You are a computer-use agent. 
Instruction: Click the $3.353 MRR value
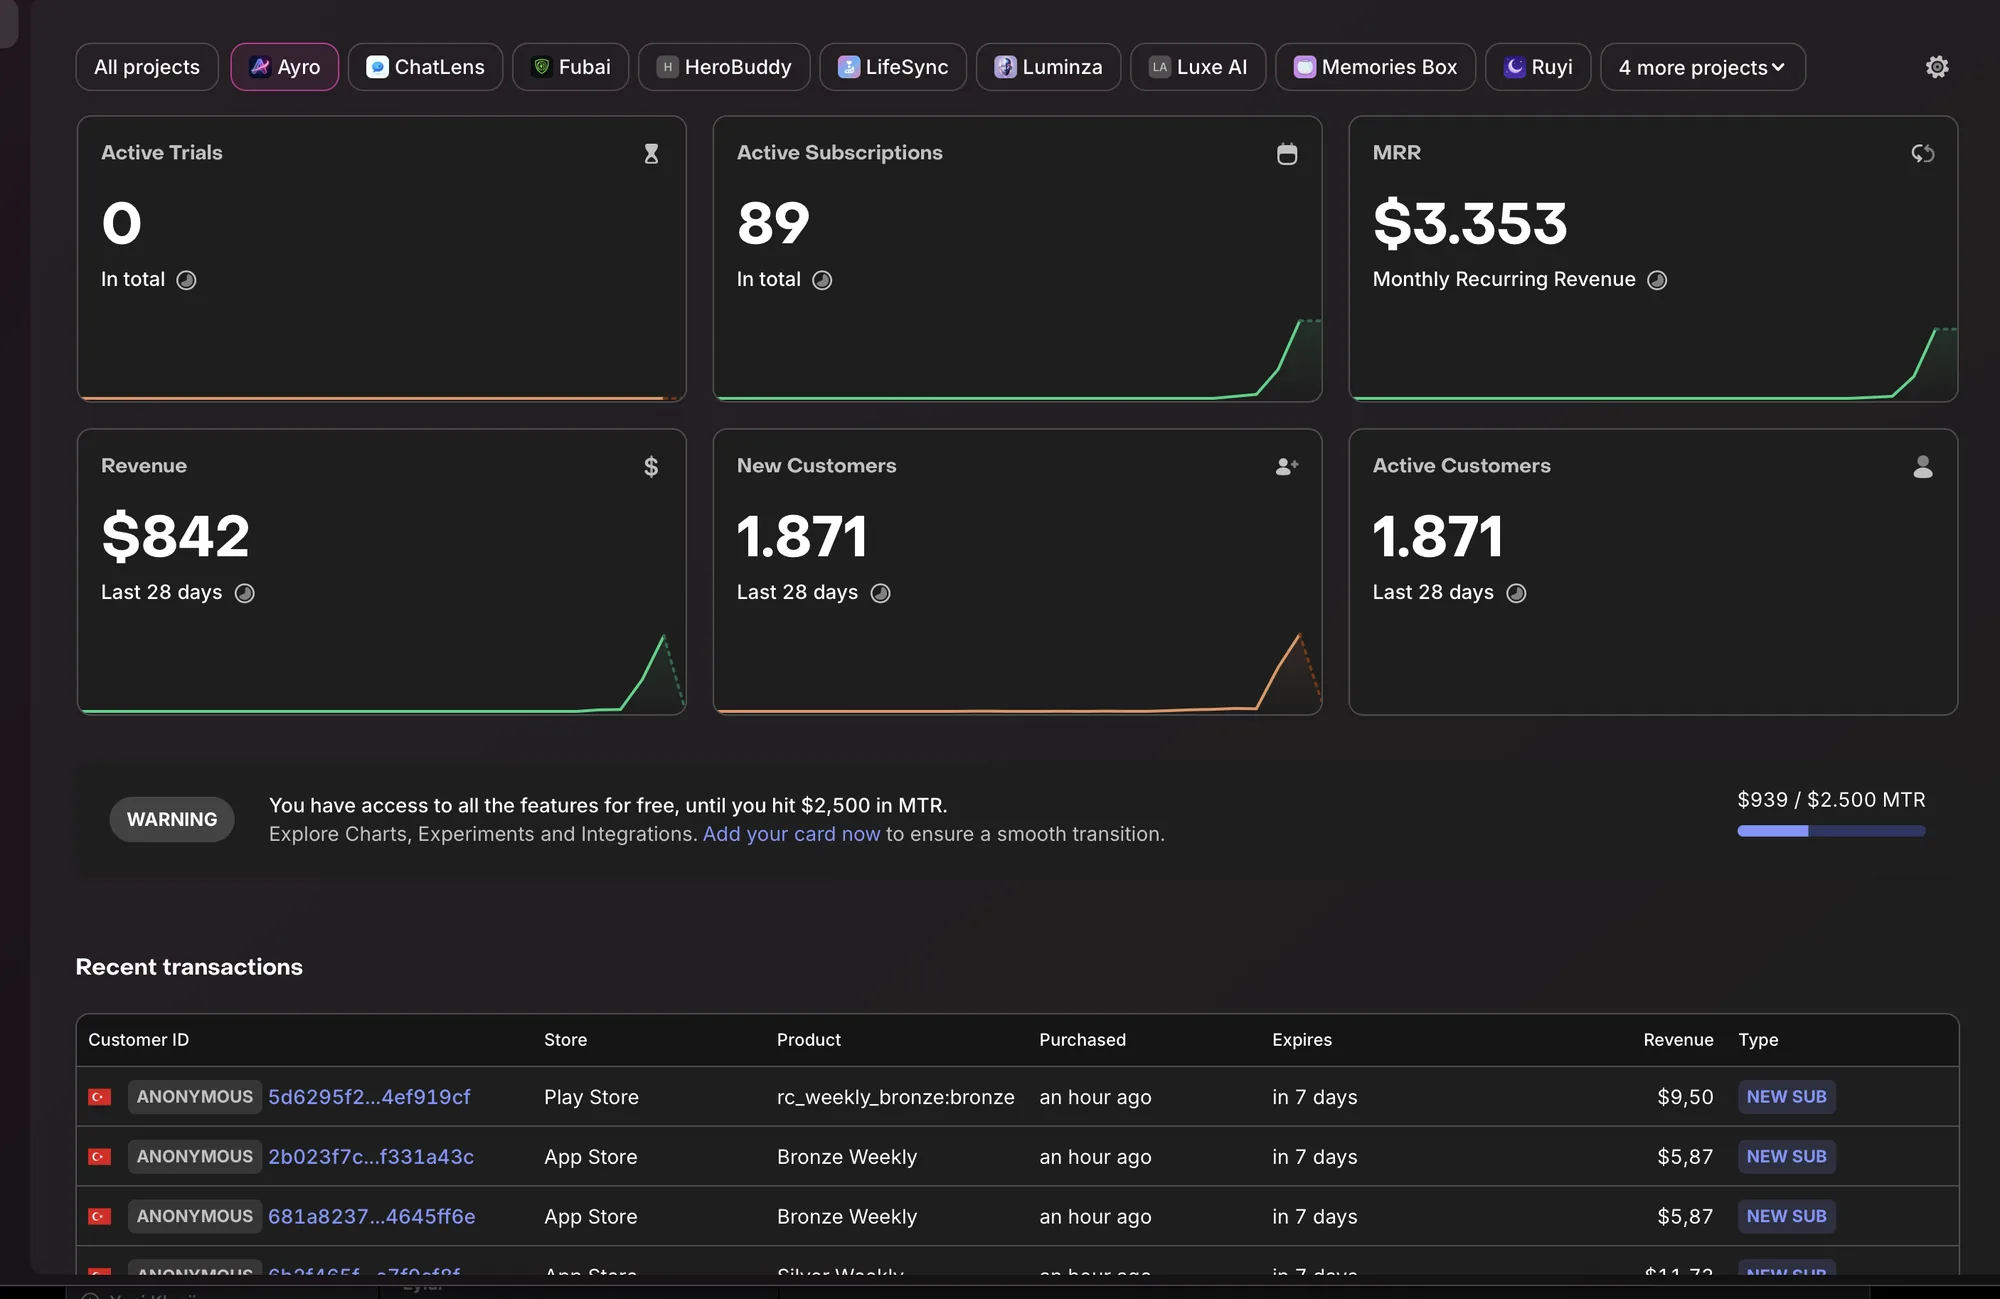click(x=1470, y=223)
